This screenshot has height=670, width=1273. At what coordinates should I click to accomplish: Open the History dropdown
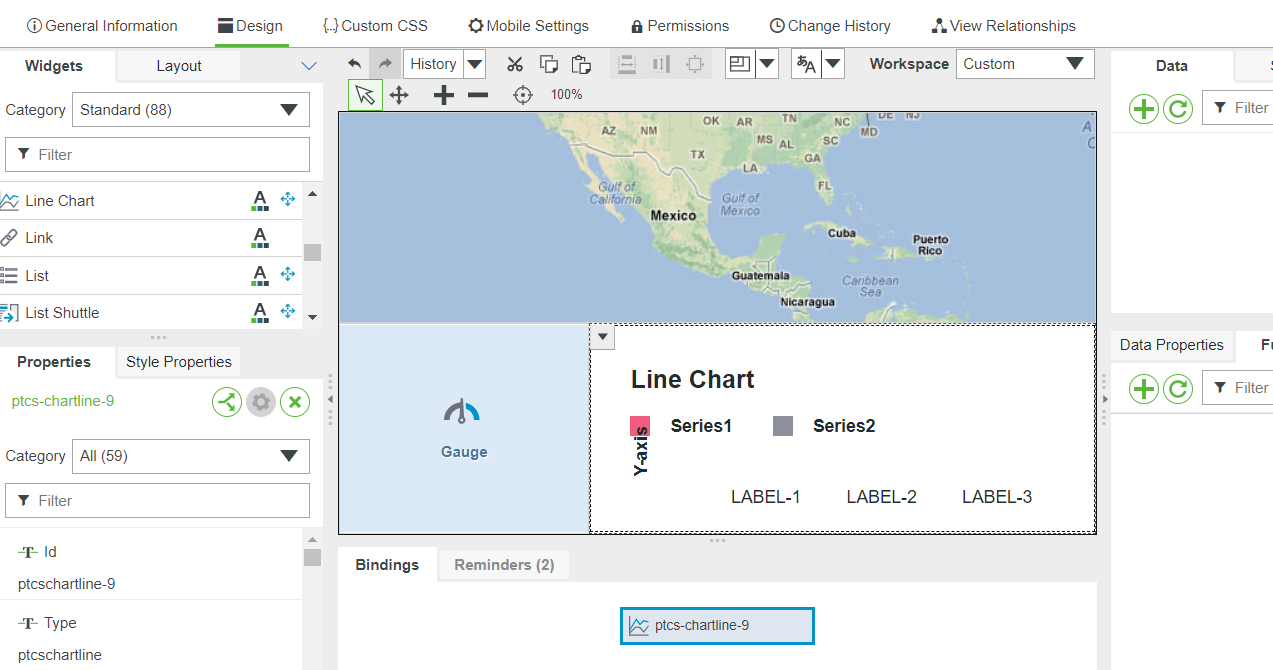click(475, 64)
